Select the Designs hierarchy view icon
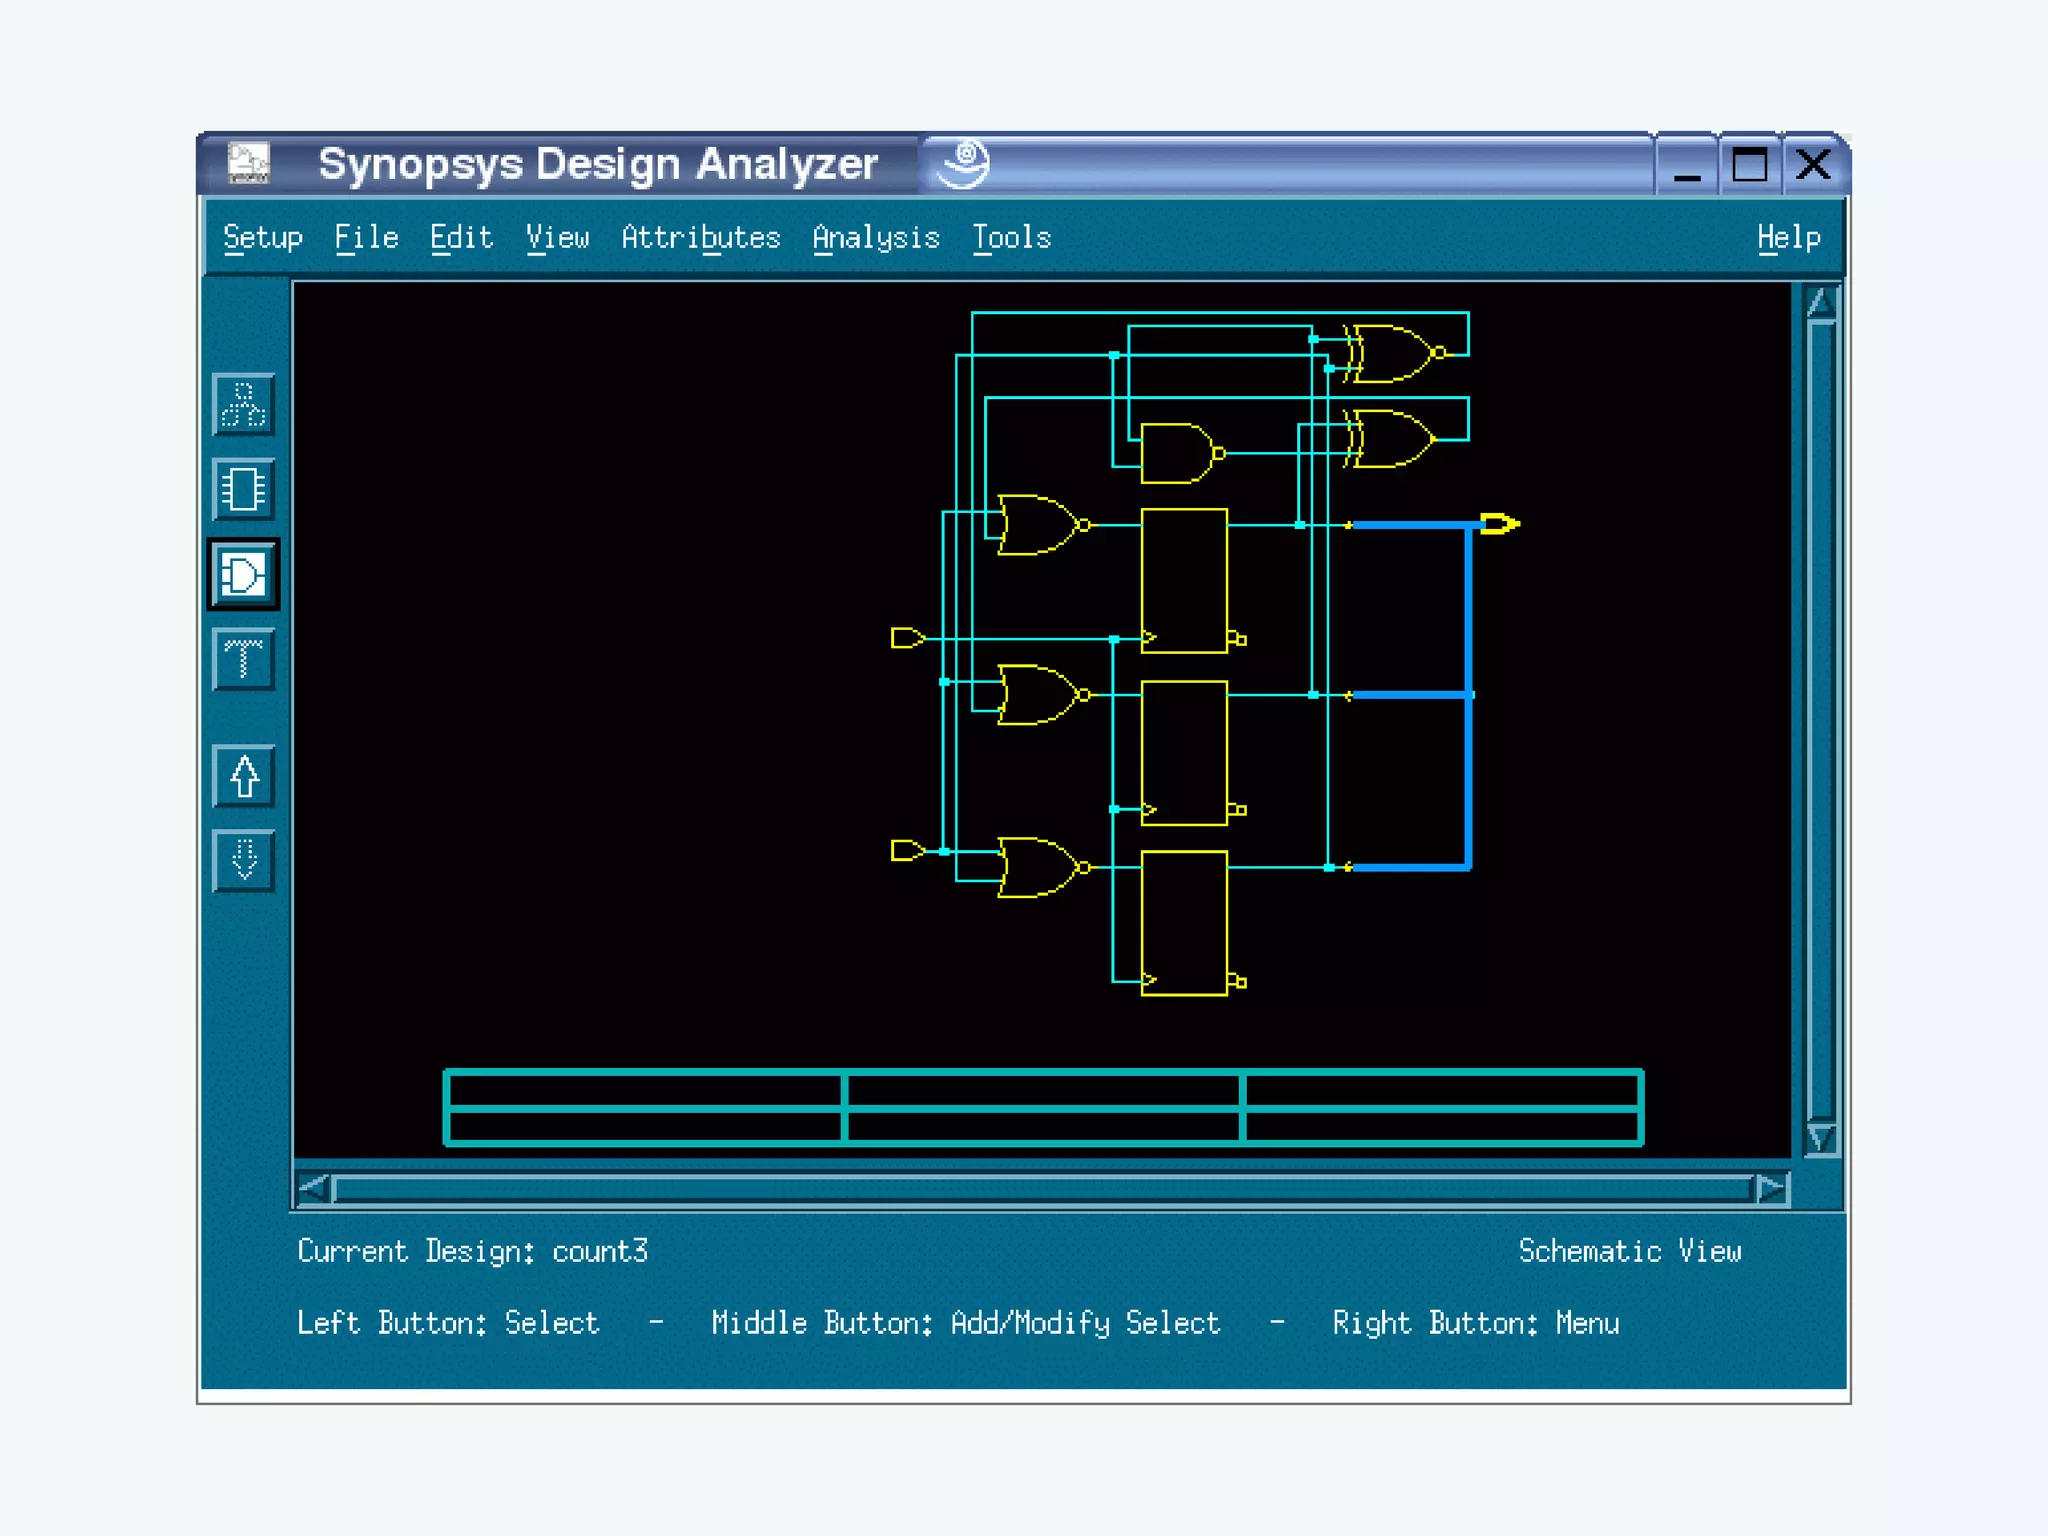2048x1536 pixels. (x=243, y=404)
